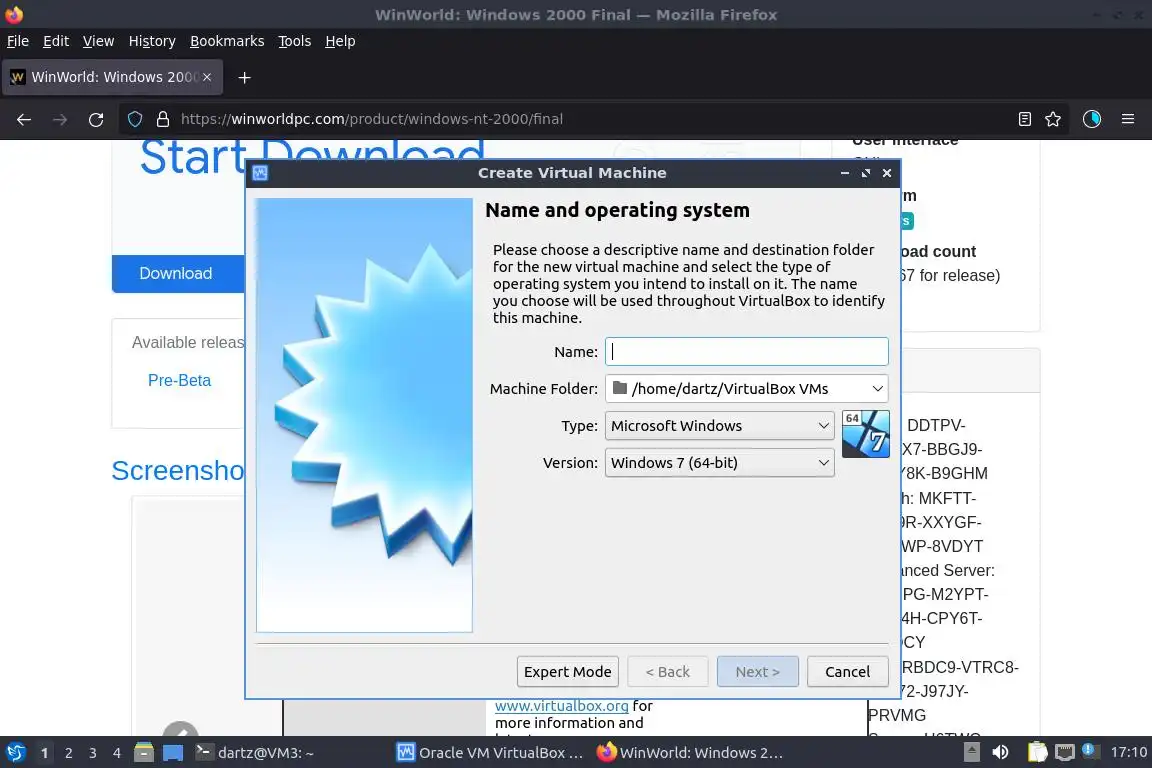The image size is (1152, 768).
Task: Open the www.virtualbox.org link
Action: click(561, 706)
